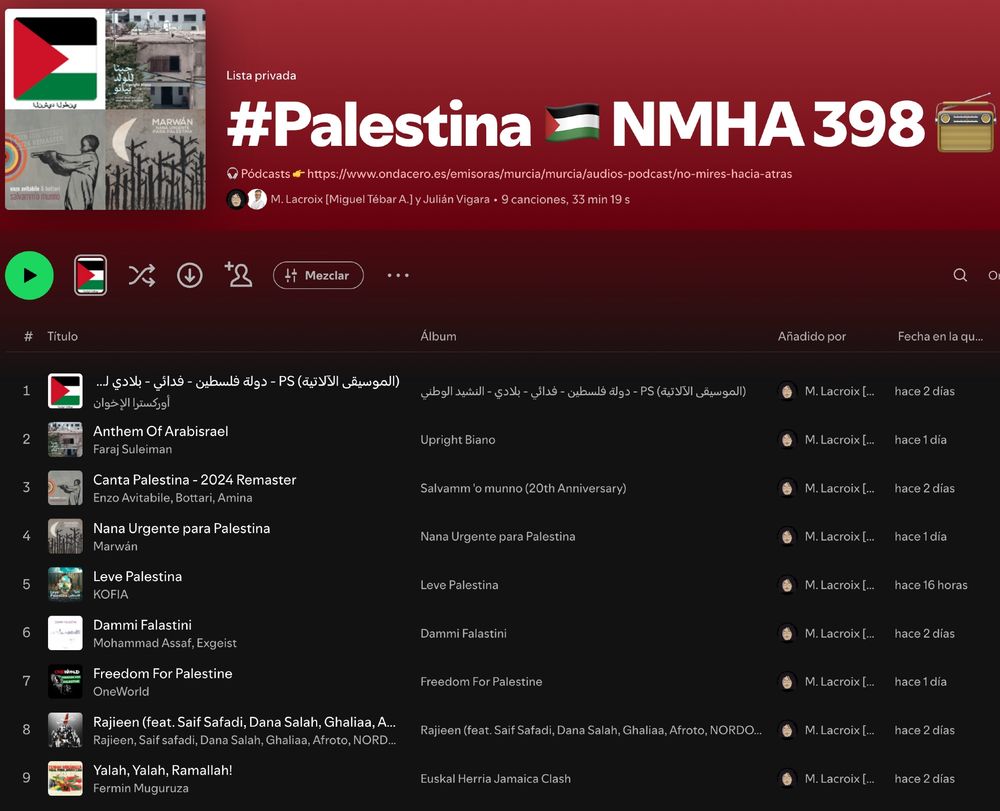The width and height of the screenshot is (1000, 811).
Task: Click the Rajieen cover thumbnail
Action: coord(65,730)
